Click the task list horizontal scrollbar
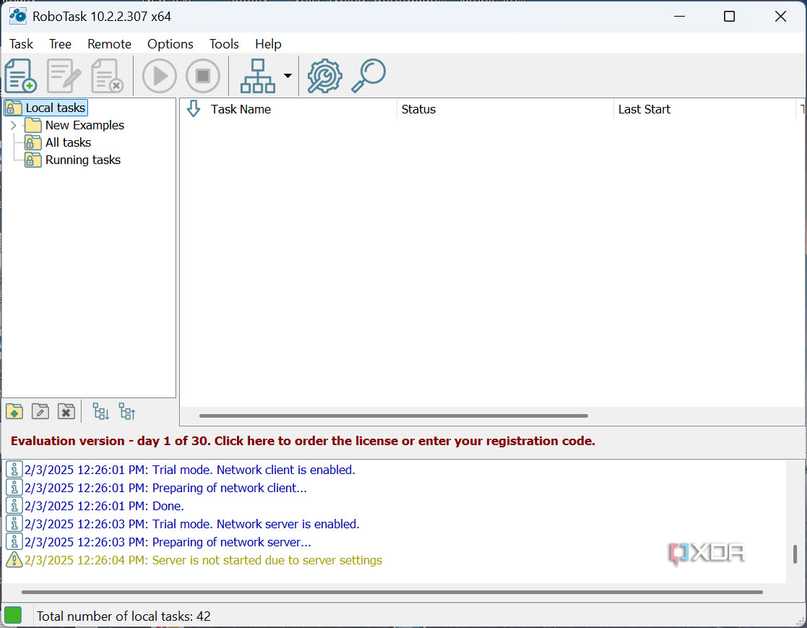This screenshot has width=807, height=628. (393, 415)
